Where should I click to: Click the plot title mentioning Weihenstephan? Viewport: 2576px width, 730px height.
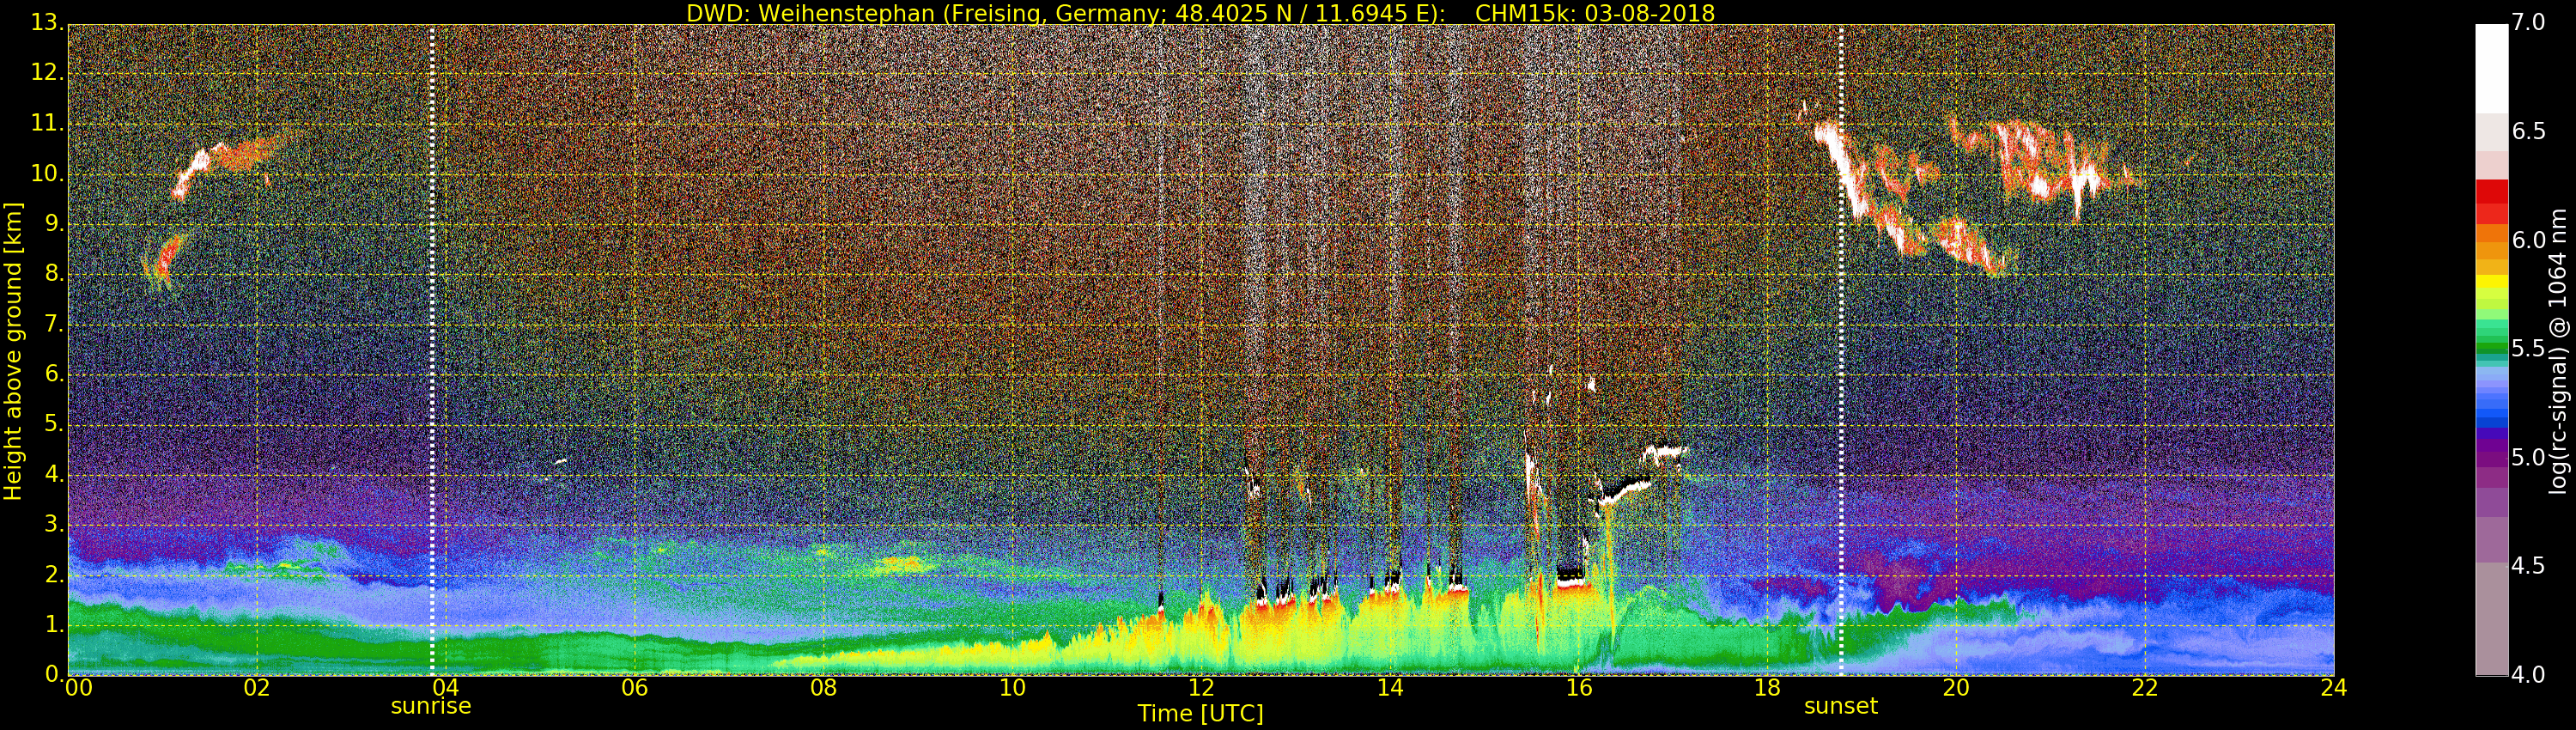coord(1200,13)
